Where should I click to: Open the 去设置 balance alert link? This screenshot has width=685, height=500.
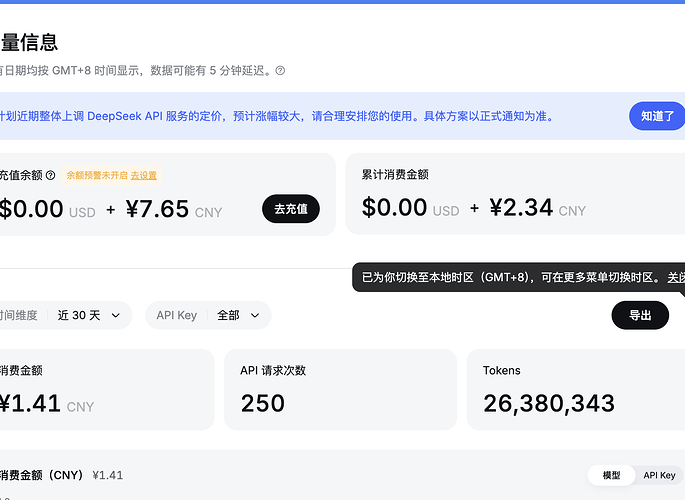tap(144, 176)
